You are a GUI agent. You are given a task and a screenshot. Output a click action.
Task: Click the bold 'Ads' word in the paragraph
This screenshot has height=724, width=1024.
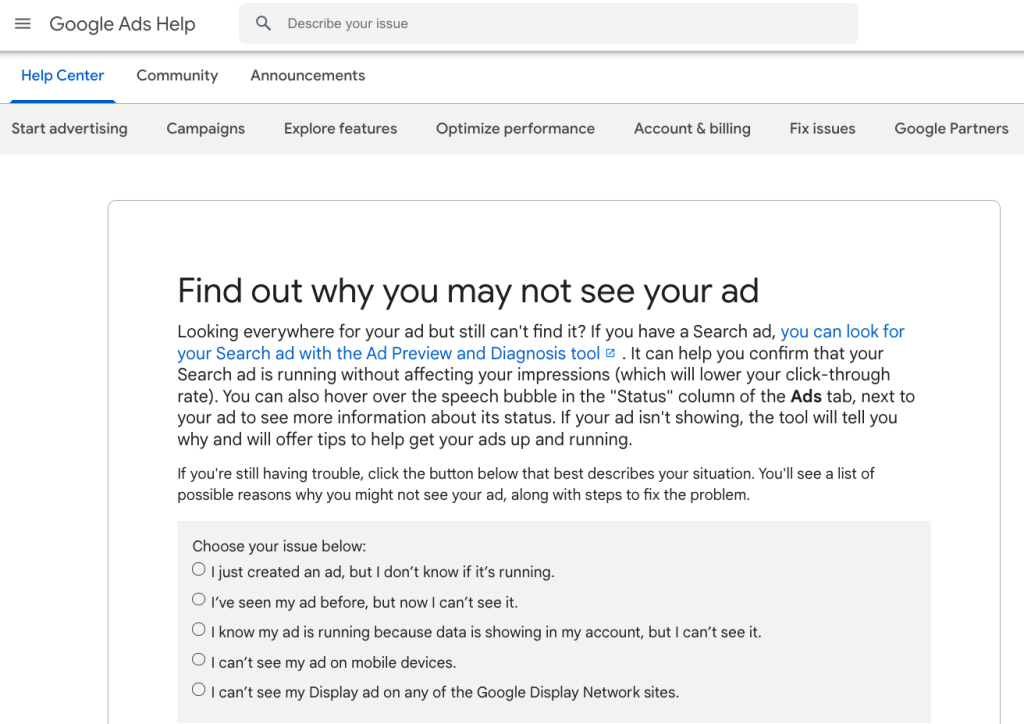tap(806, 396)
